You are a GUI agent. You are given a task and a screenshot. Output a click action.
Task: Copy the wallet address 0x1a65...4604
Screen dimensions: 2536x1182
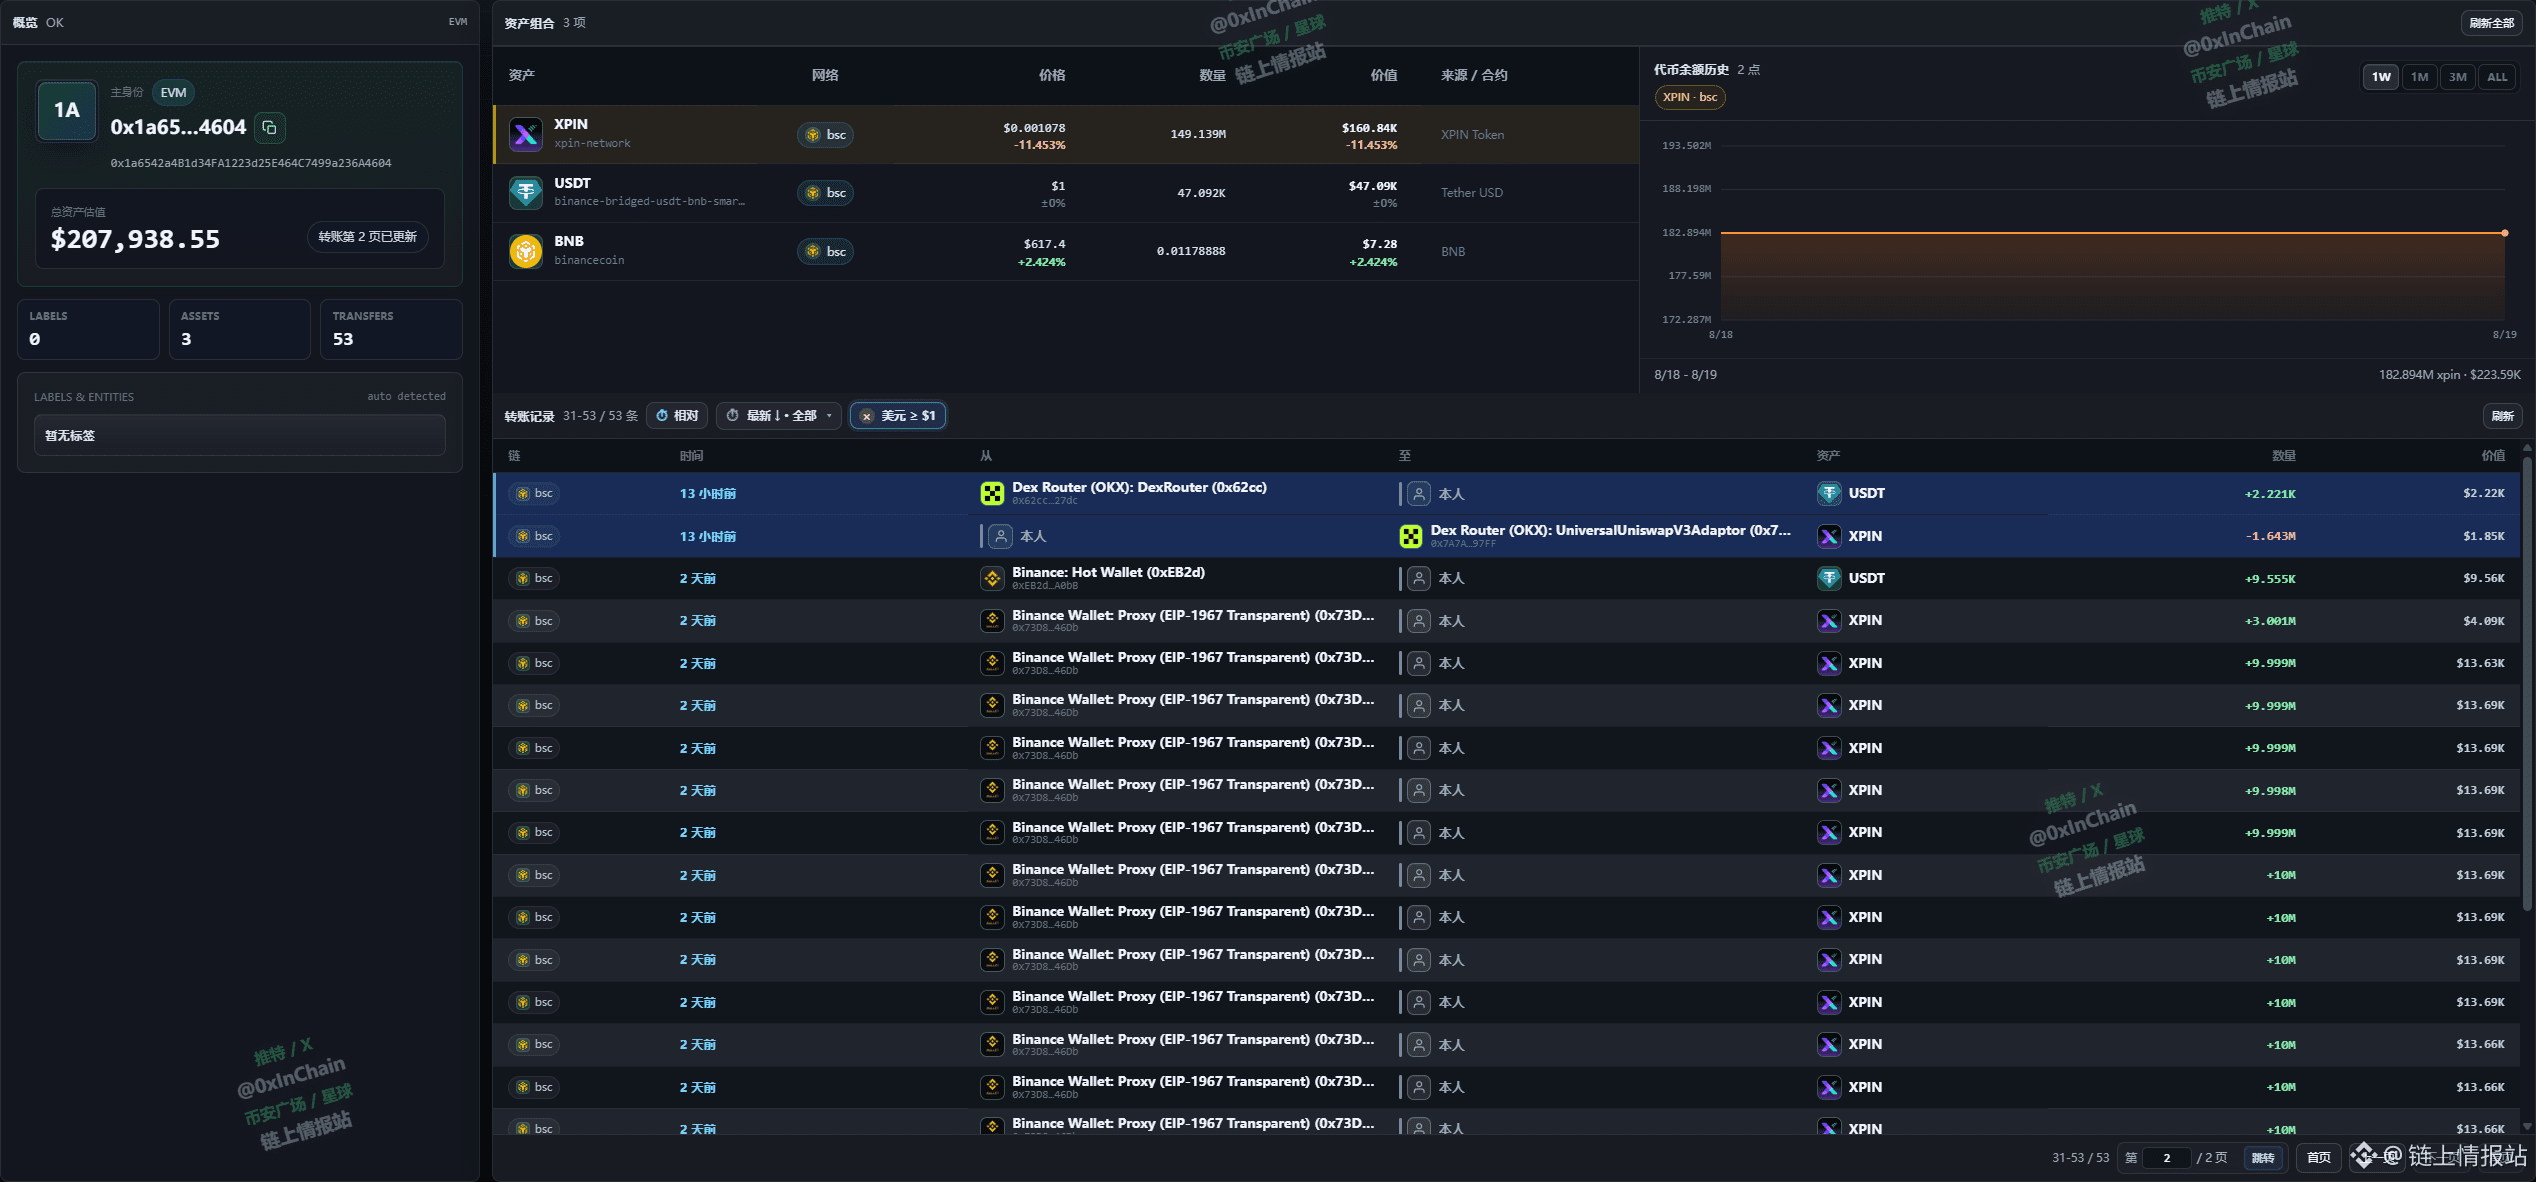coord(269,127)
